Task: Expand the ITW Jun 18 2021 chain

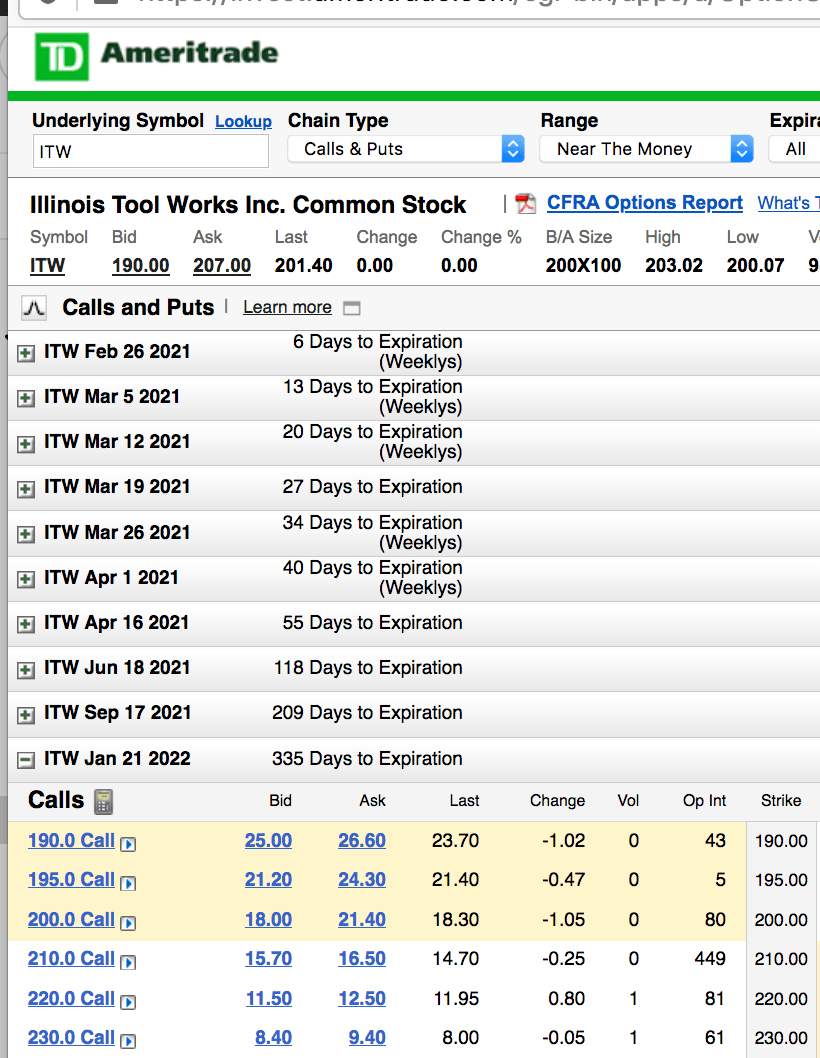Action: click(26, 669)
